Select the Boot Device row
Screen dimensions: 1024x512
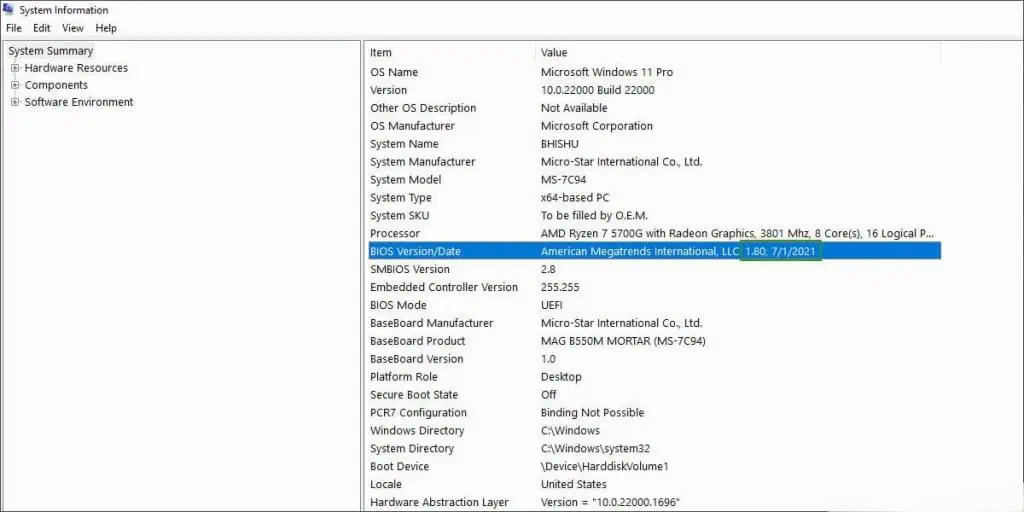point(653,467)
